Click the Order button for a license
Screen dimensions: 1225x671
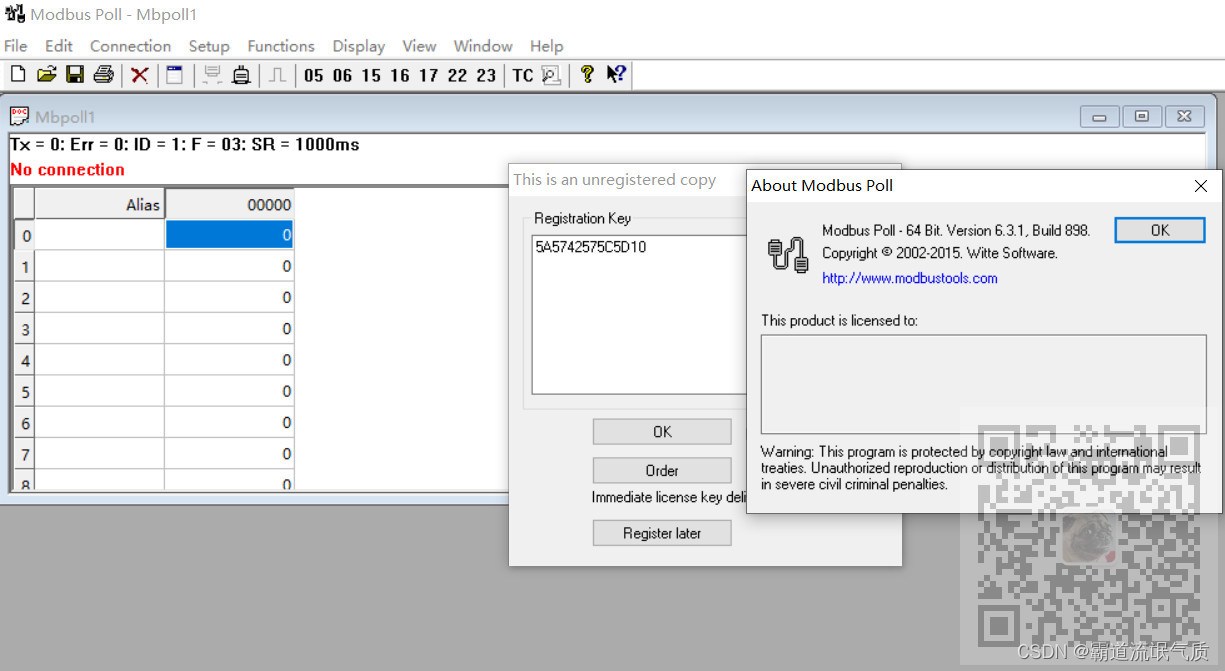[661, 470]
